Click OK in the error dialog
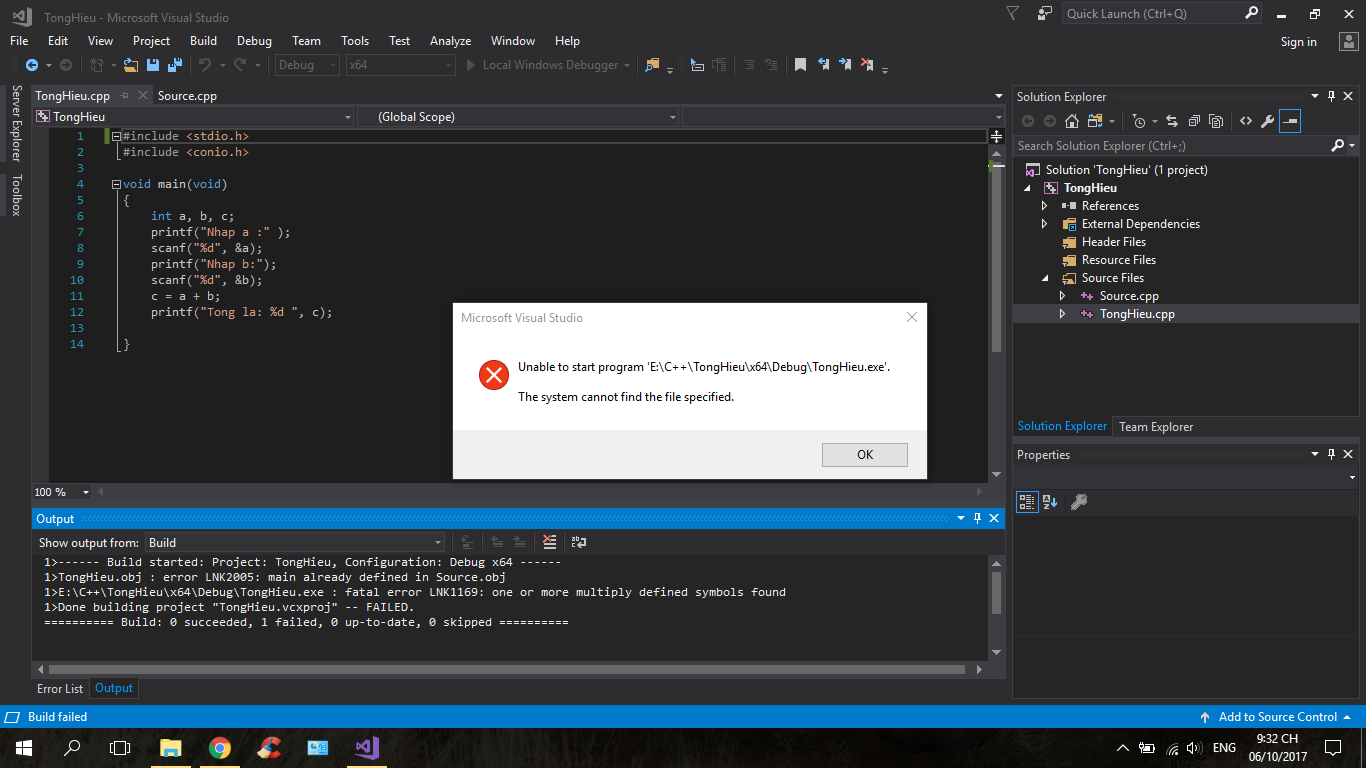 point(864,455)
